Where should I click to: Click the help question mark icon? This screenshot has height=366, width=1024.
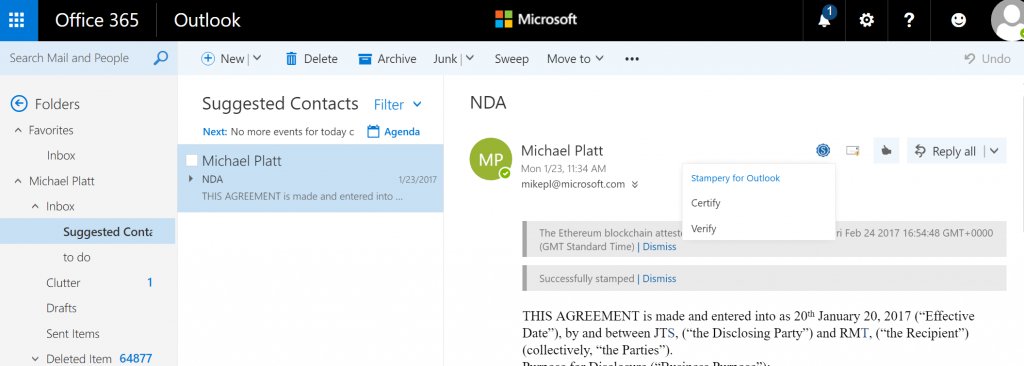click(908, 20)
